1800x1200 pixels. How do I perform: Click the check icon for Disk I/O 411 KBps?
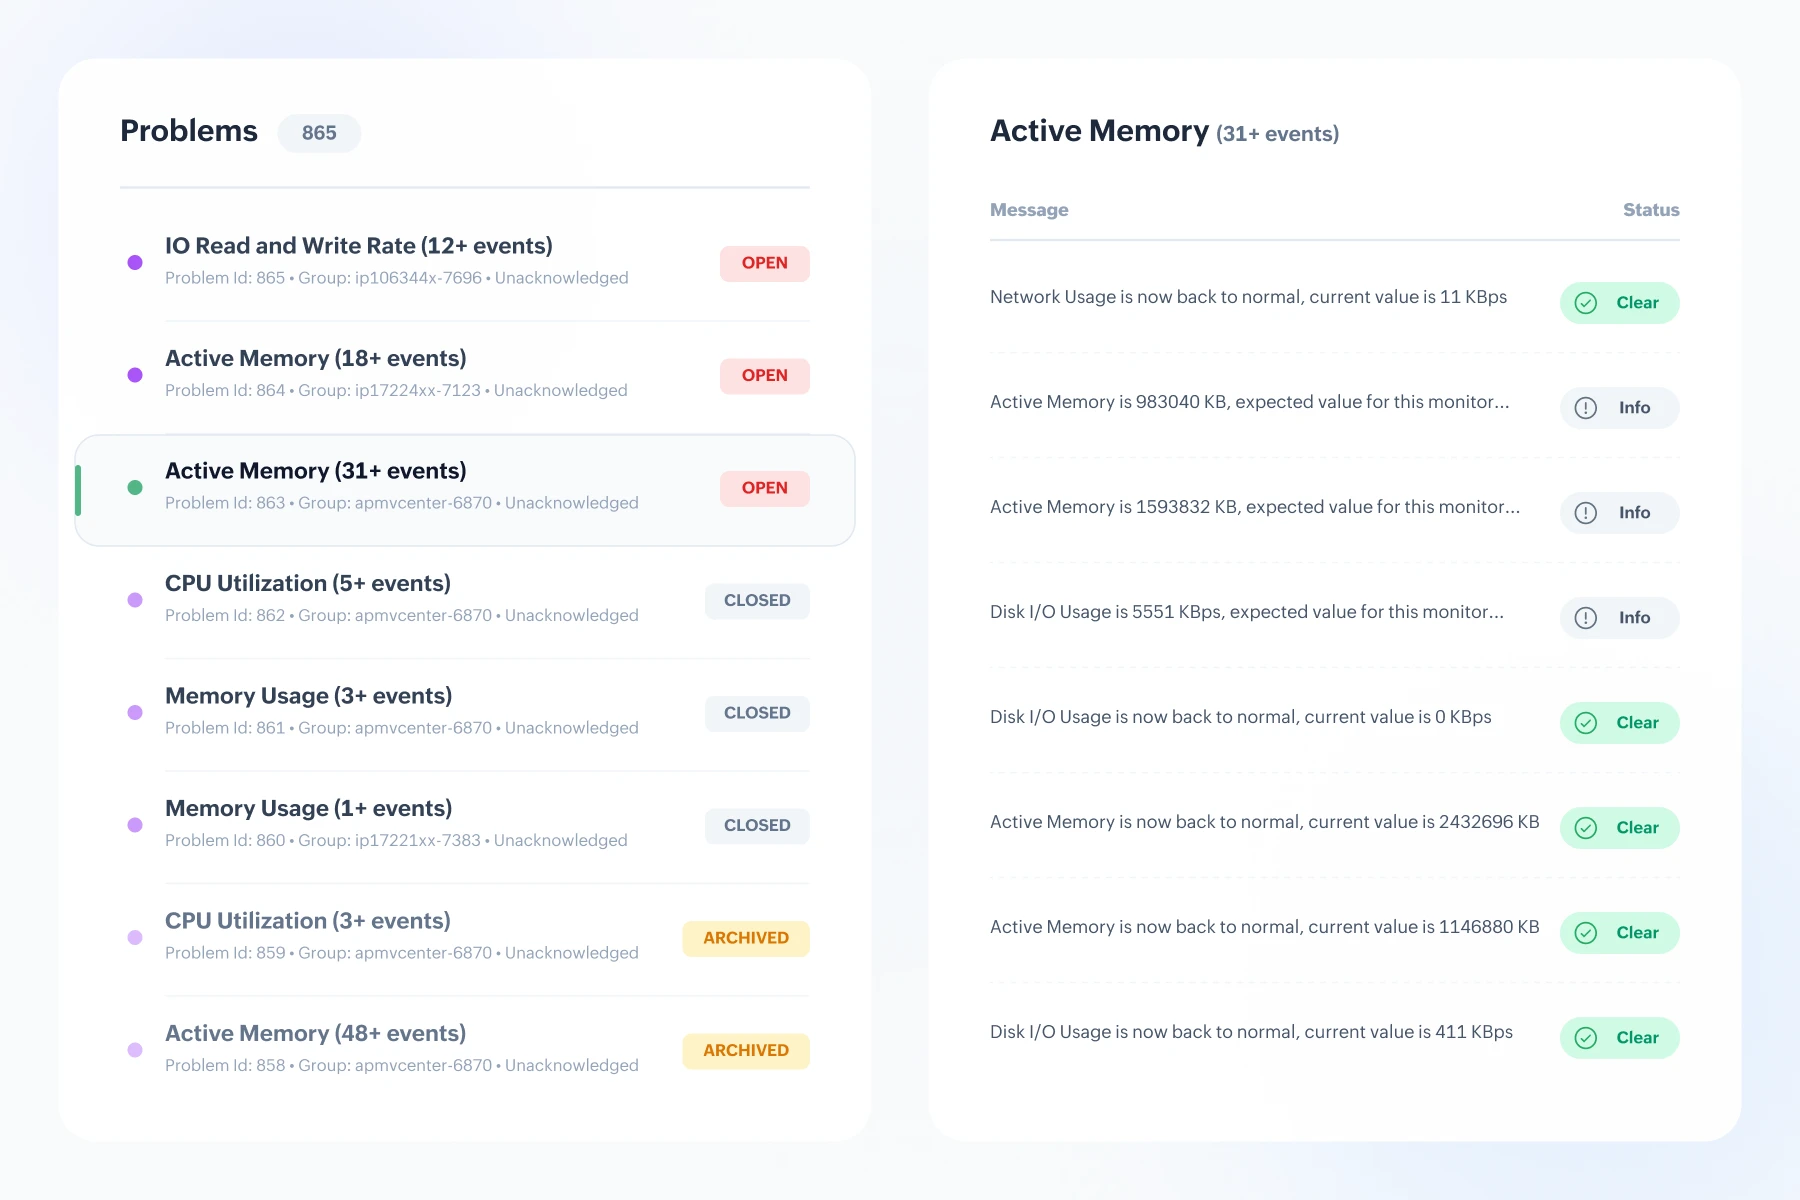click(1586, 1038)
